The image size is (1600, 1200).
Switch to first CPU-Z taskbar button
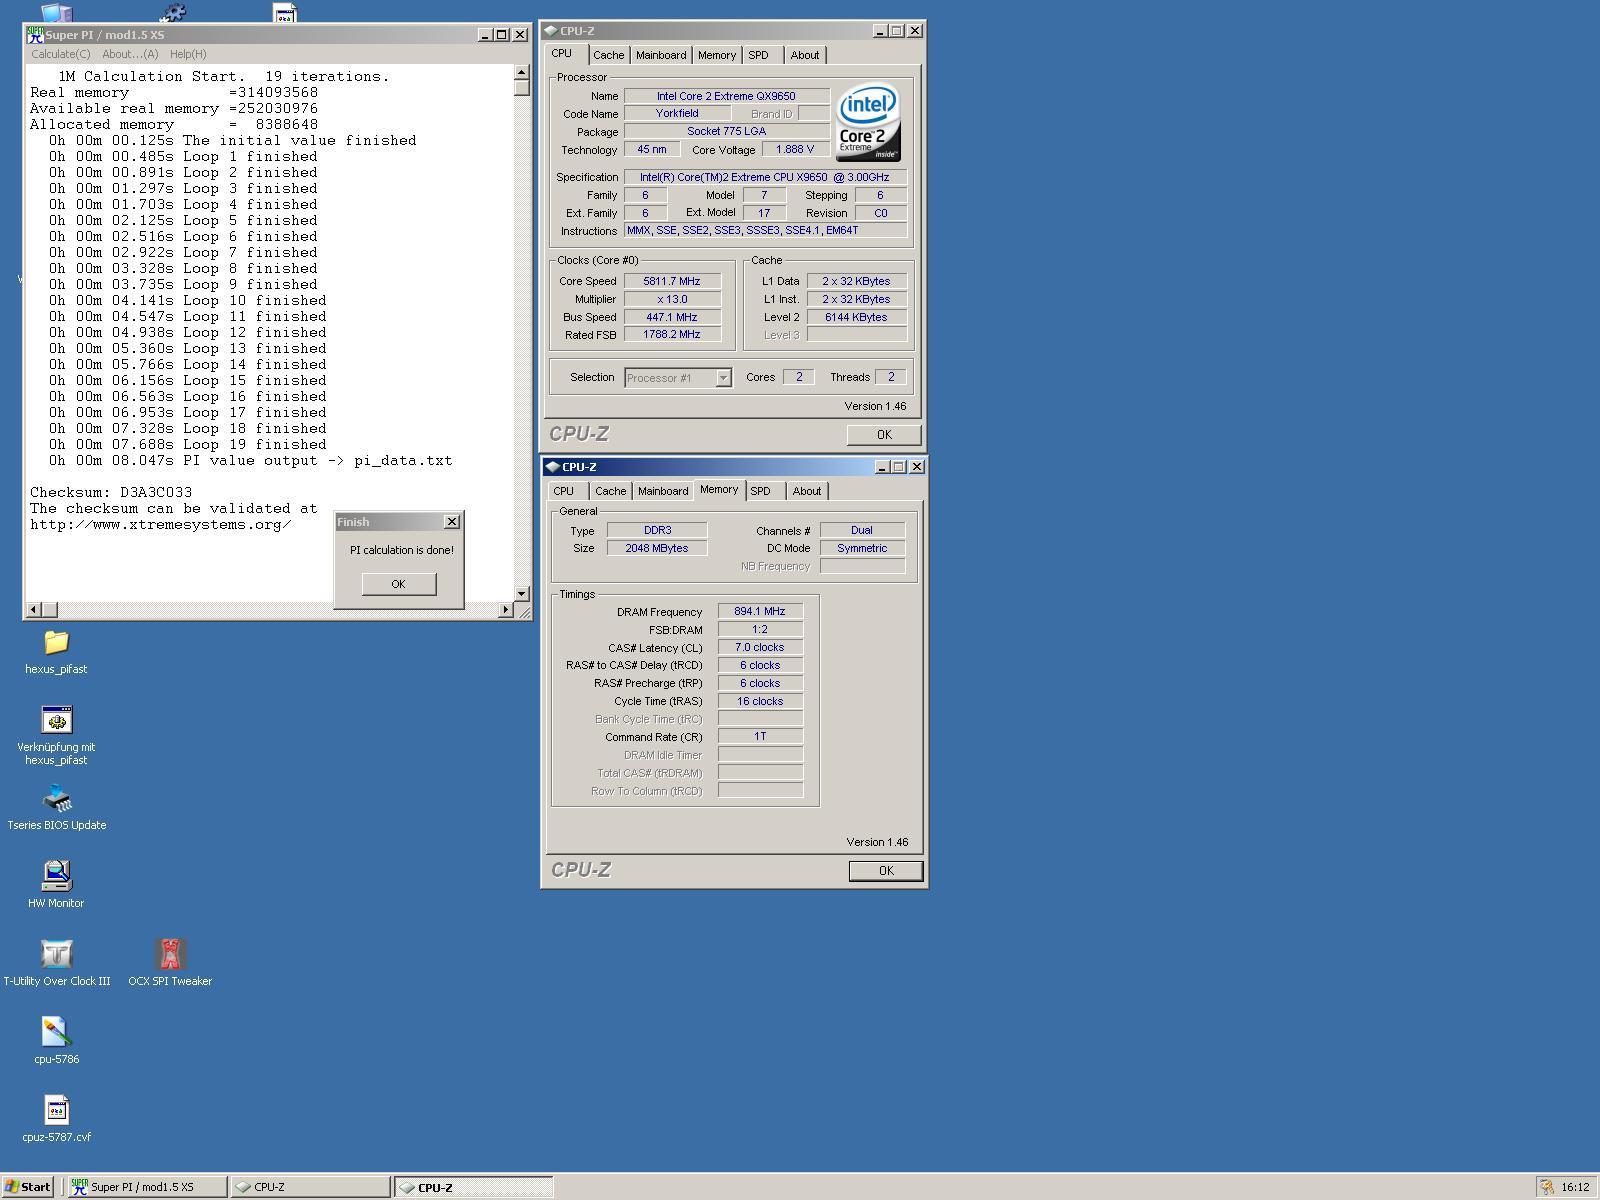tap(310, 1187)
